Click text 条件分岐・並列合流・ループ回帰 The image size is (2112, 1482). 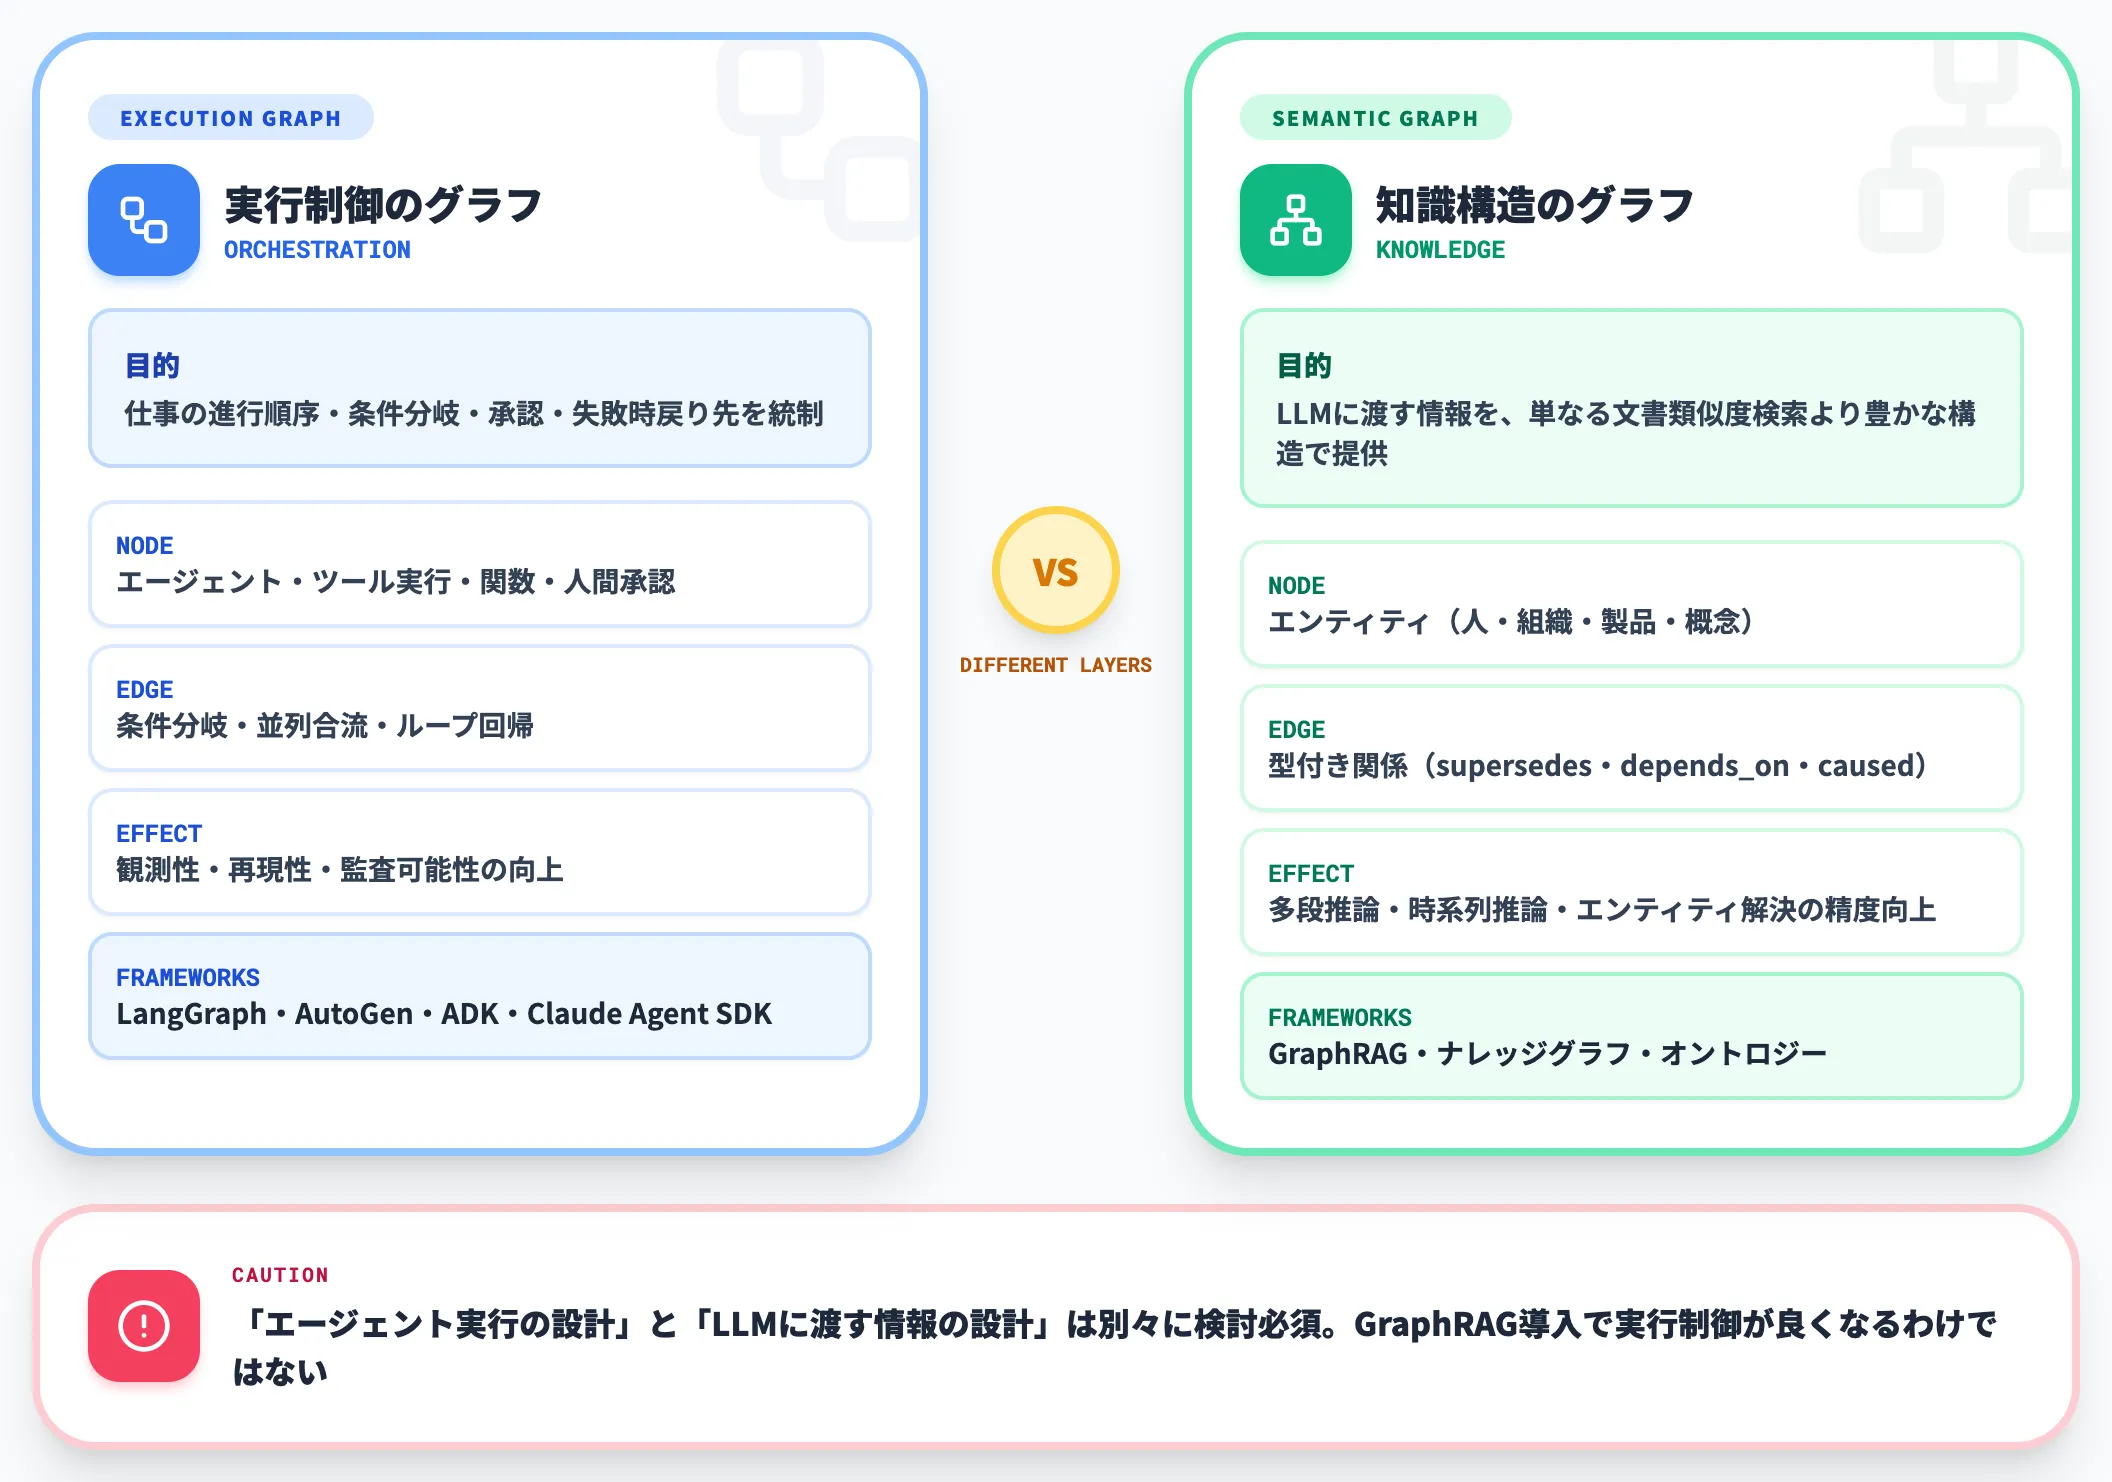[x=325, y=725]
